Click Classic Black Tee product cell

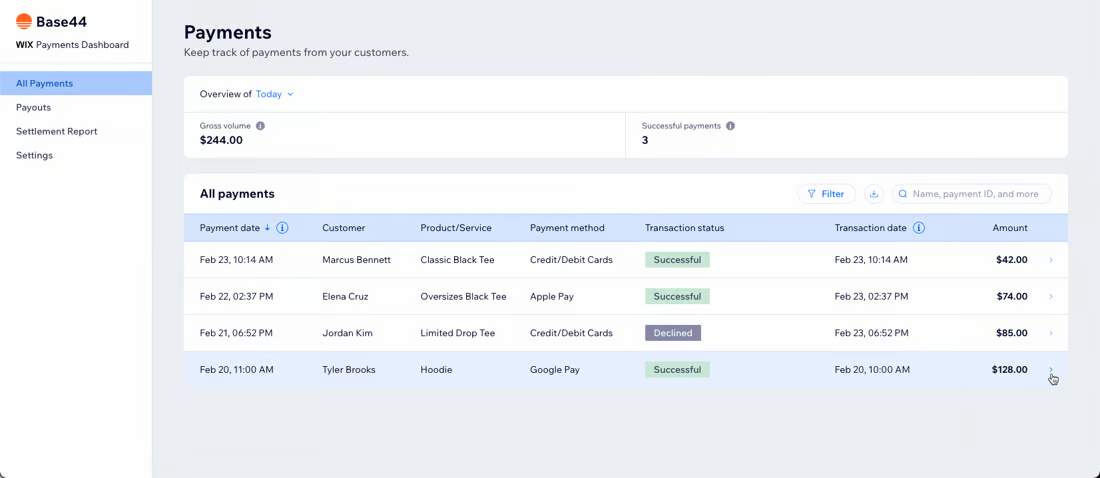point(457,260)
